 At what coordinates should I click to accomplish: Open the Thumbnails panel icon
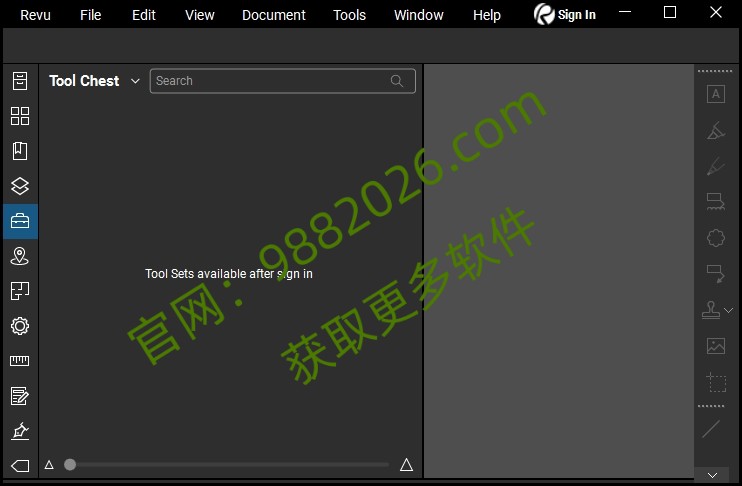20,116
